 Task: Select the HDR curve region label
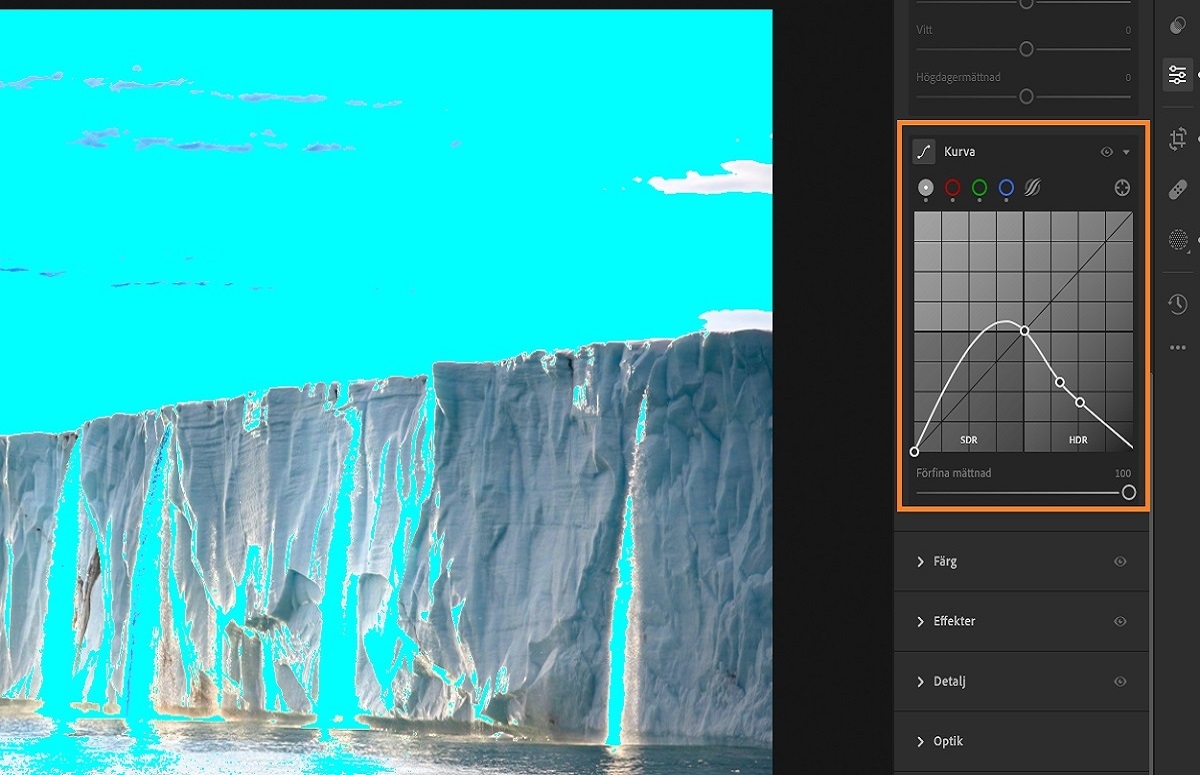click(1078, 439)
